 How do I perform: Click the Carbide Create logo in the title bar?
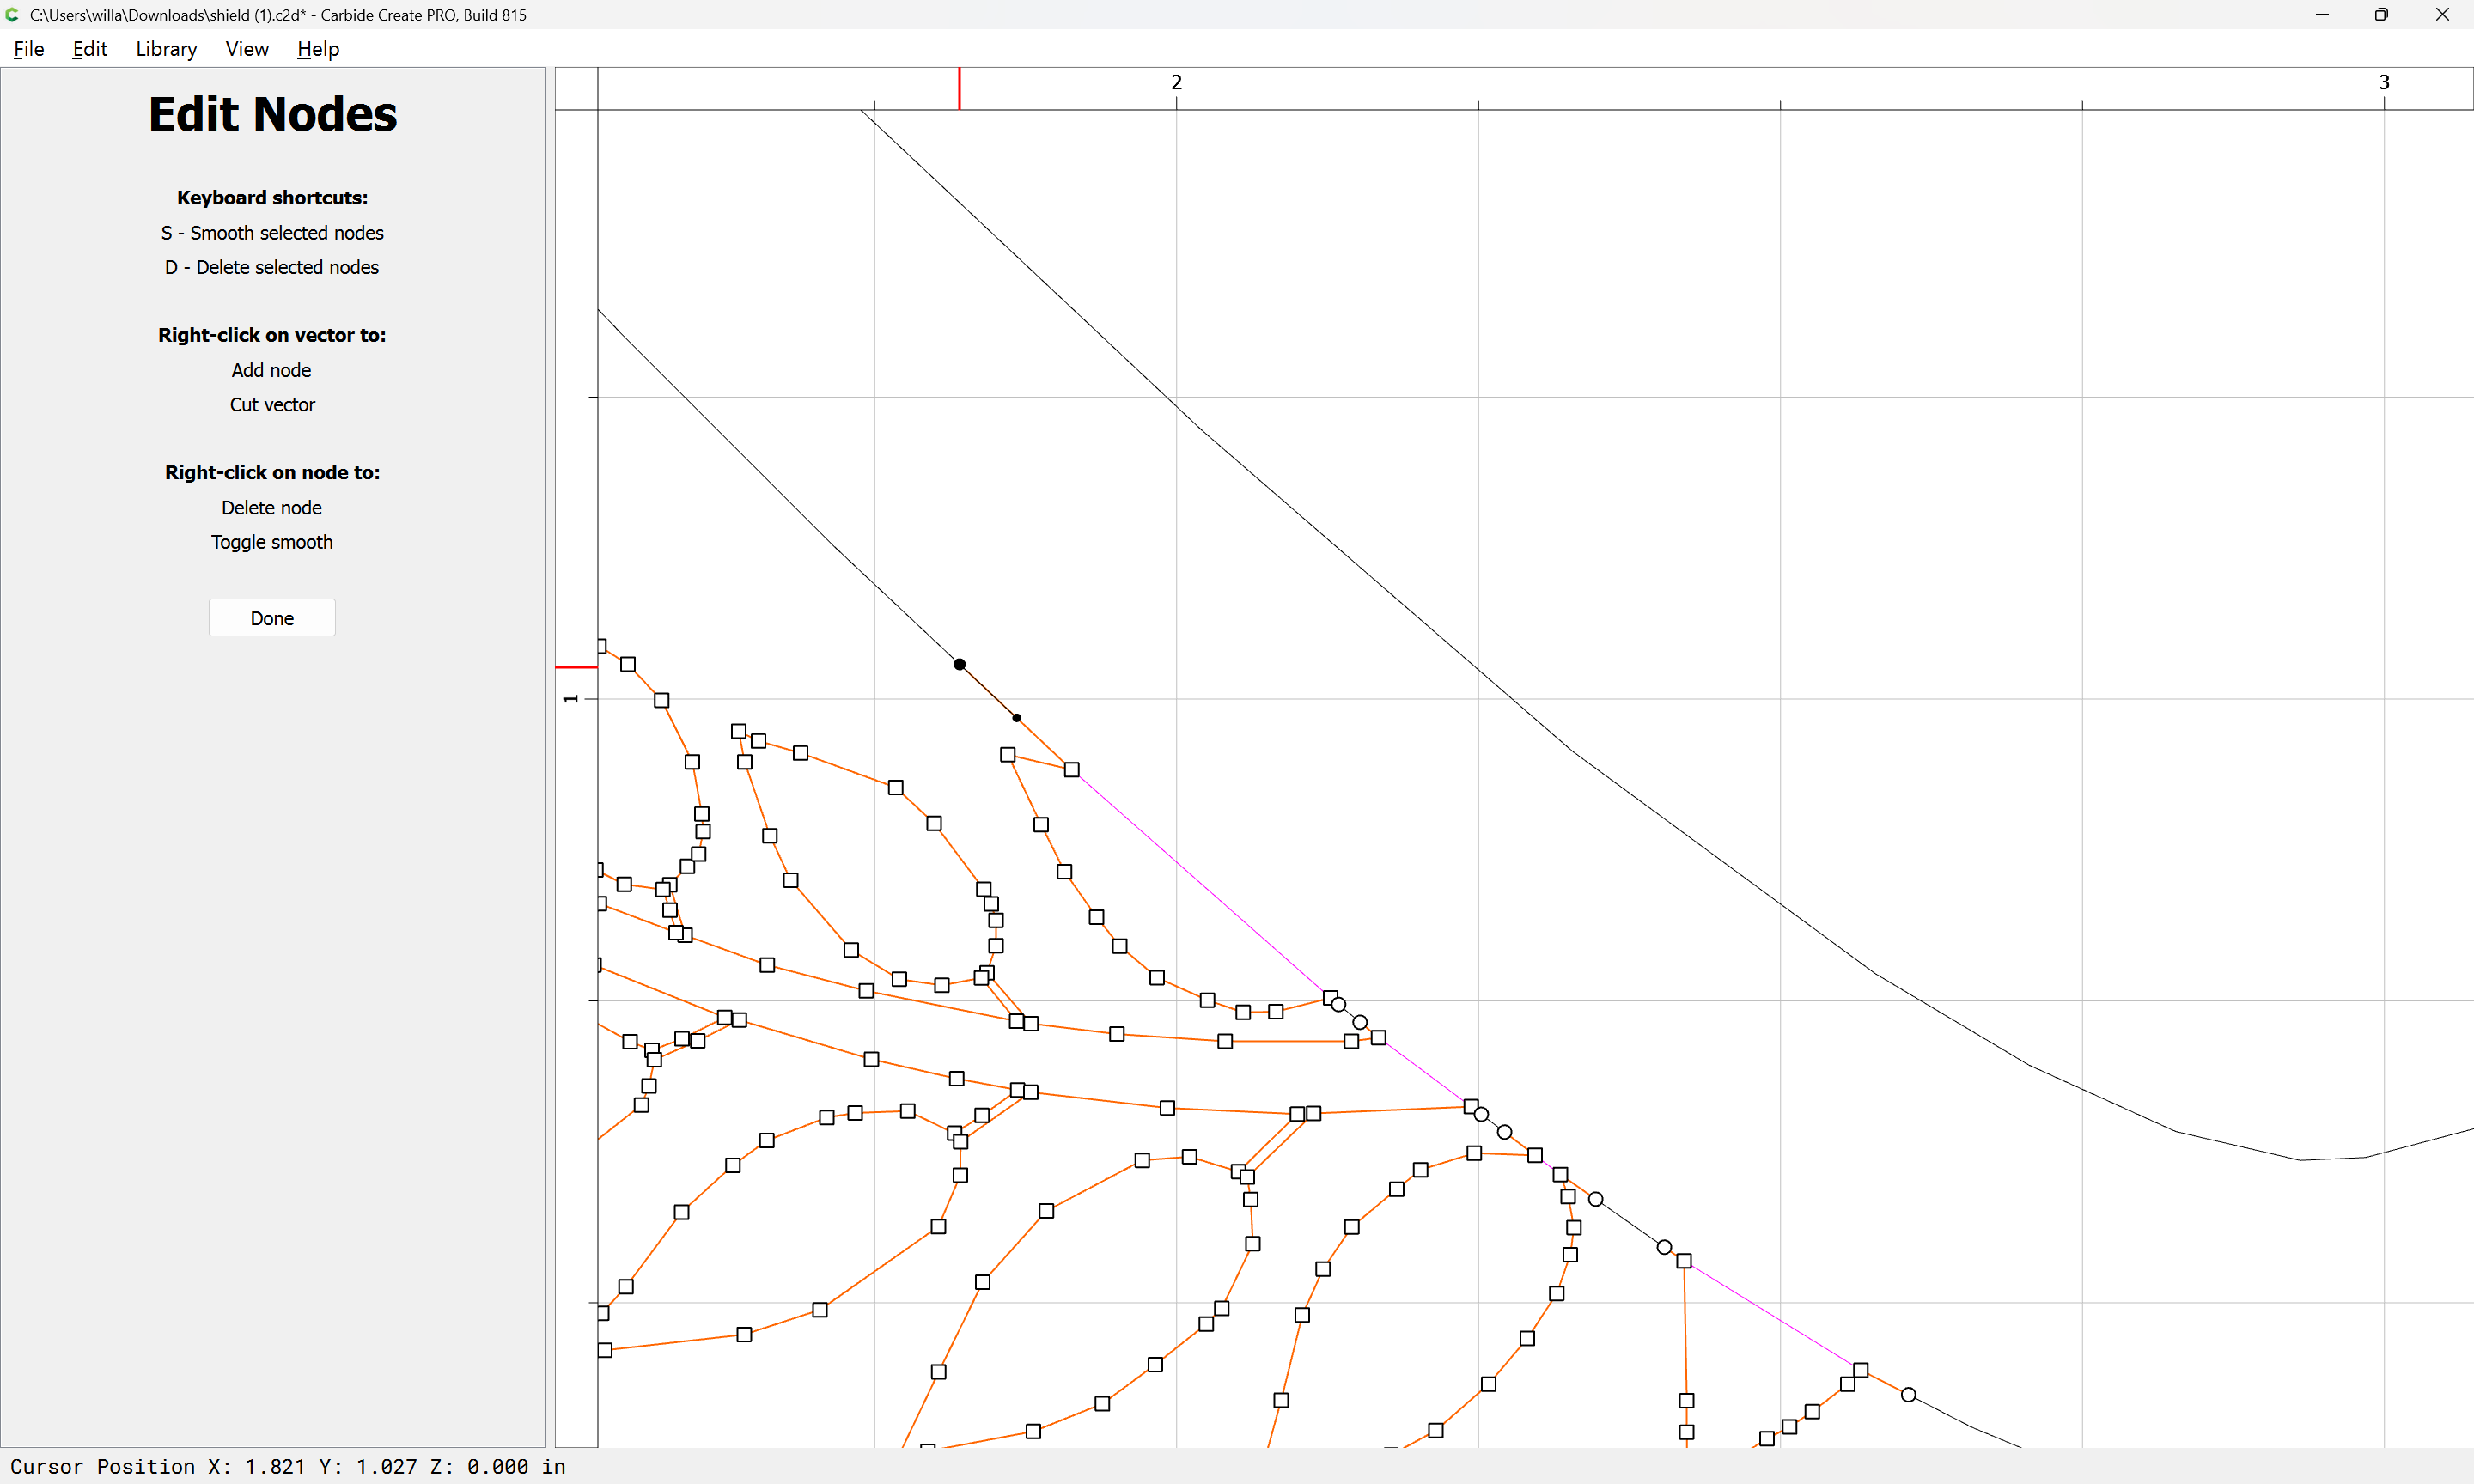pyautogui.click(x=12, y=15)
